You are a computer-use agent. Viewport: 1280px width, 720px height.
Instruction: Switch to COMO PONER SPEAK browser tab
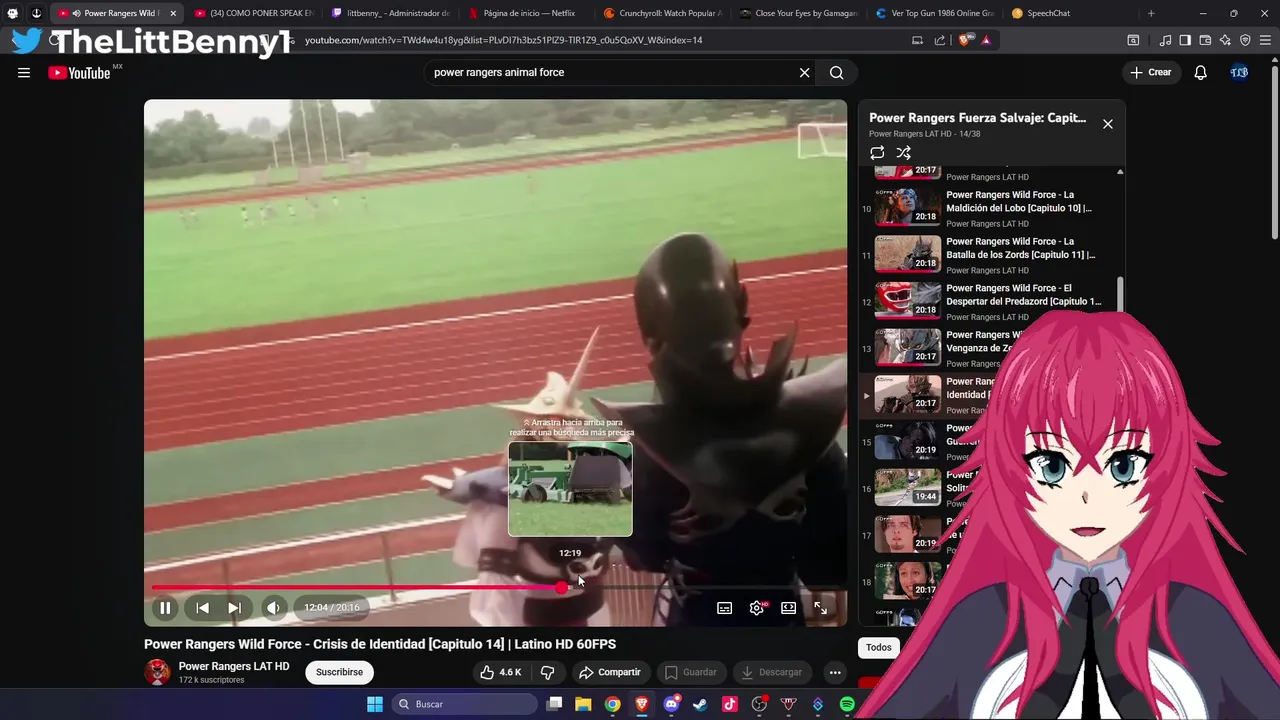[x=253, y=13]
